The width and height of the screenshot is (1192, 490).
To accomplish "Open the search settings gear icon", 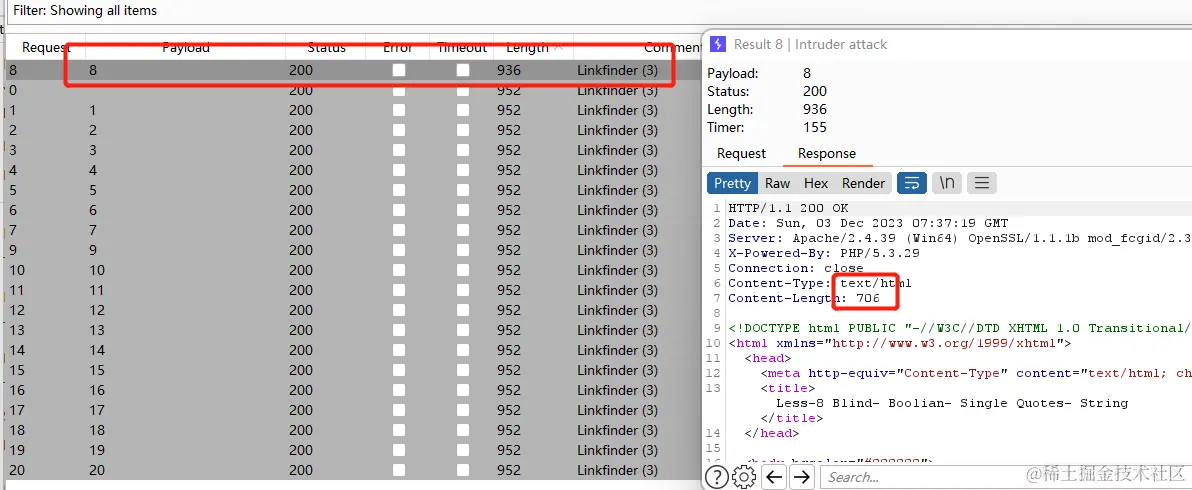I will click(x=744, y=477).
